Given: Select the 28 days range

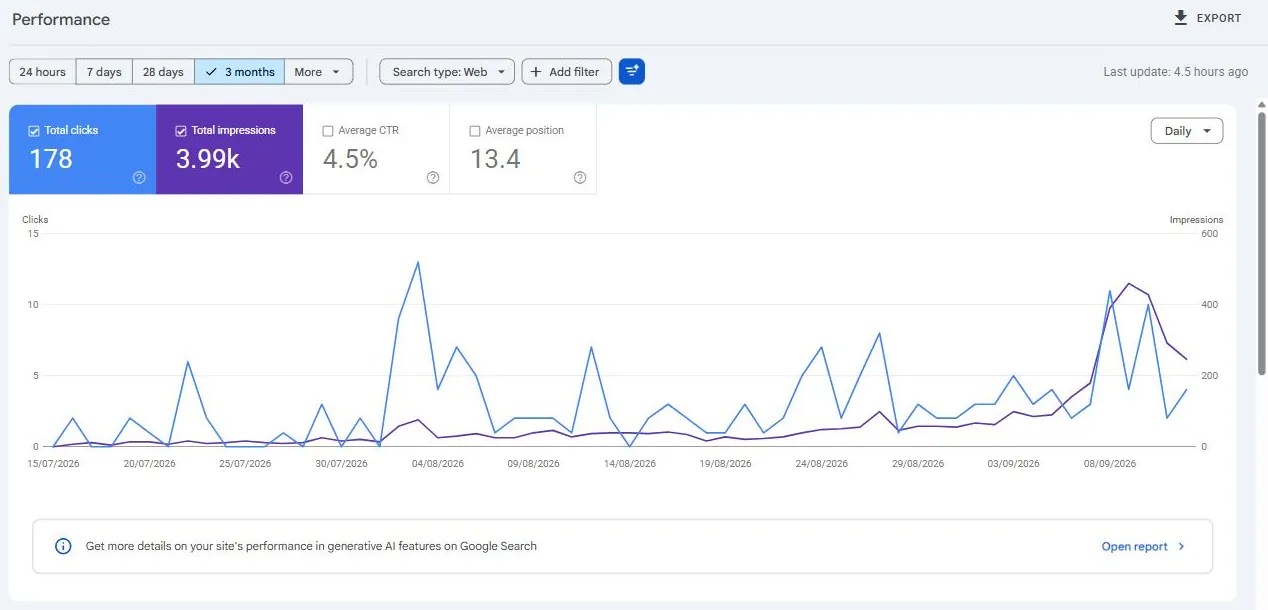Looking at the screenshot, I should tap(163, 72).
